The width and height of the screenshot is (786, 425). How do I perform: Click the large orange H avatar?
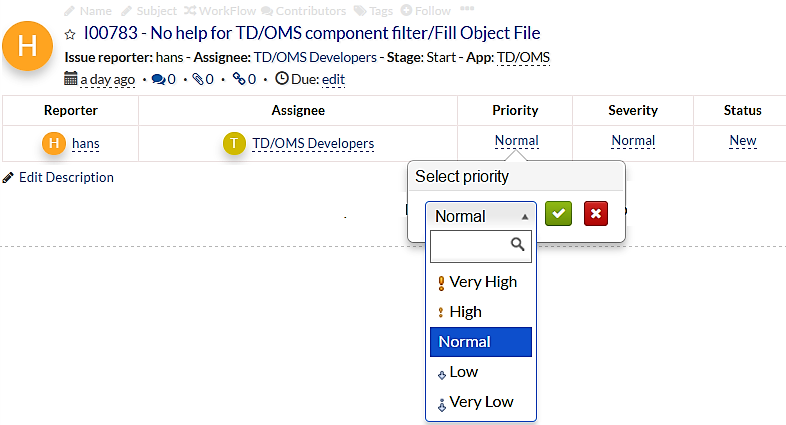click(29, 47)
